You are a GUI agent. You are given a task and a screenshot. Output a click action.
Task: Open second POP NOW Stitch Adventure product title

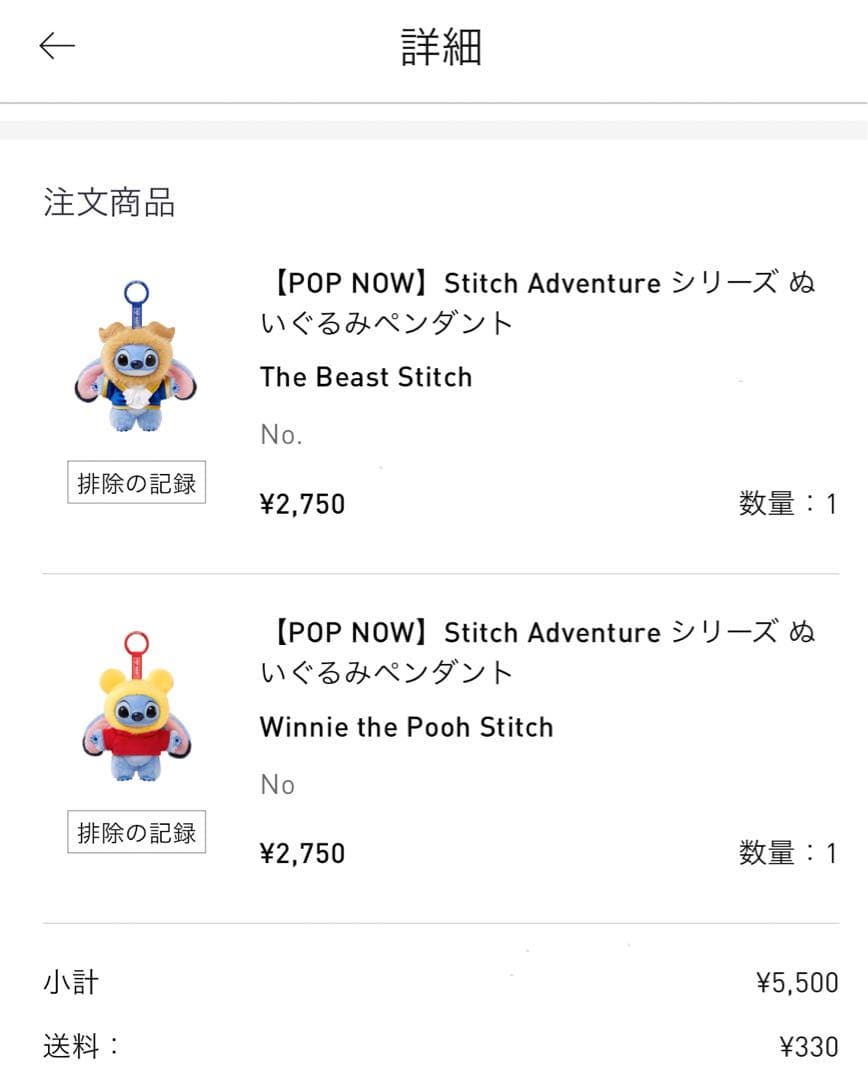click(x=538, y=651)
